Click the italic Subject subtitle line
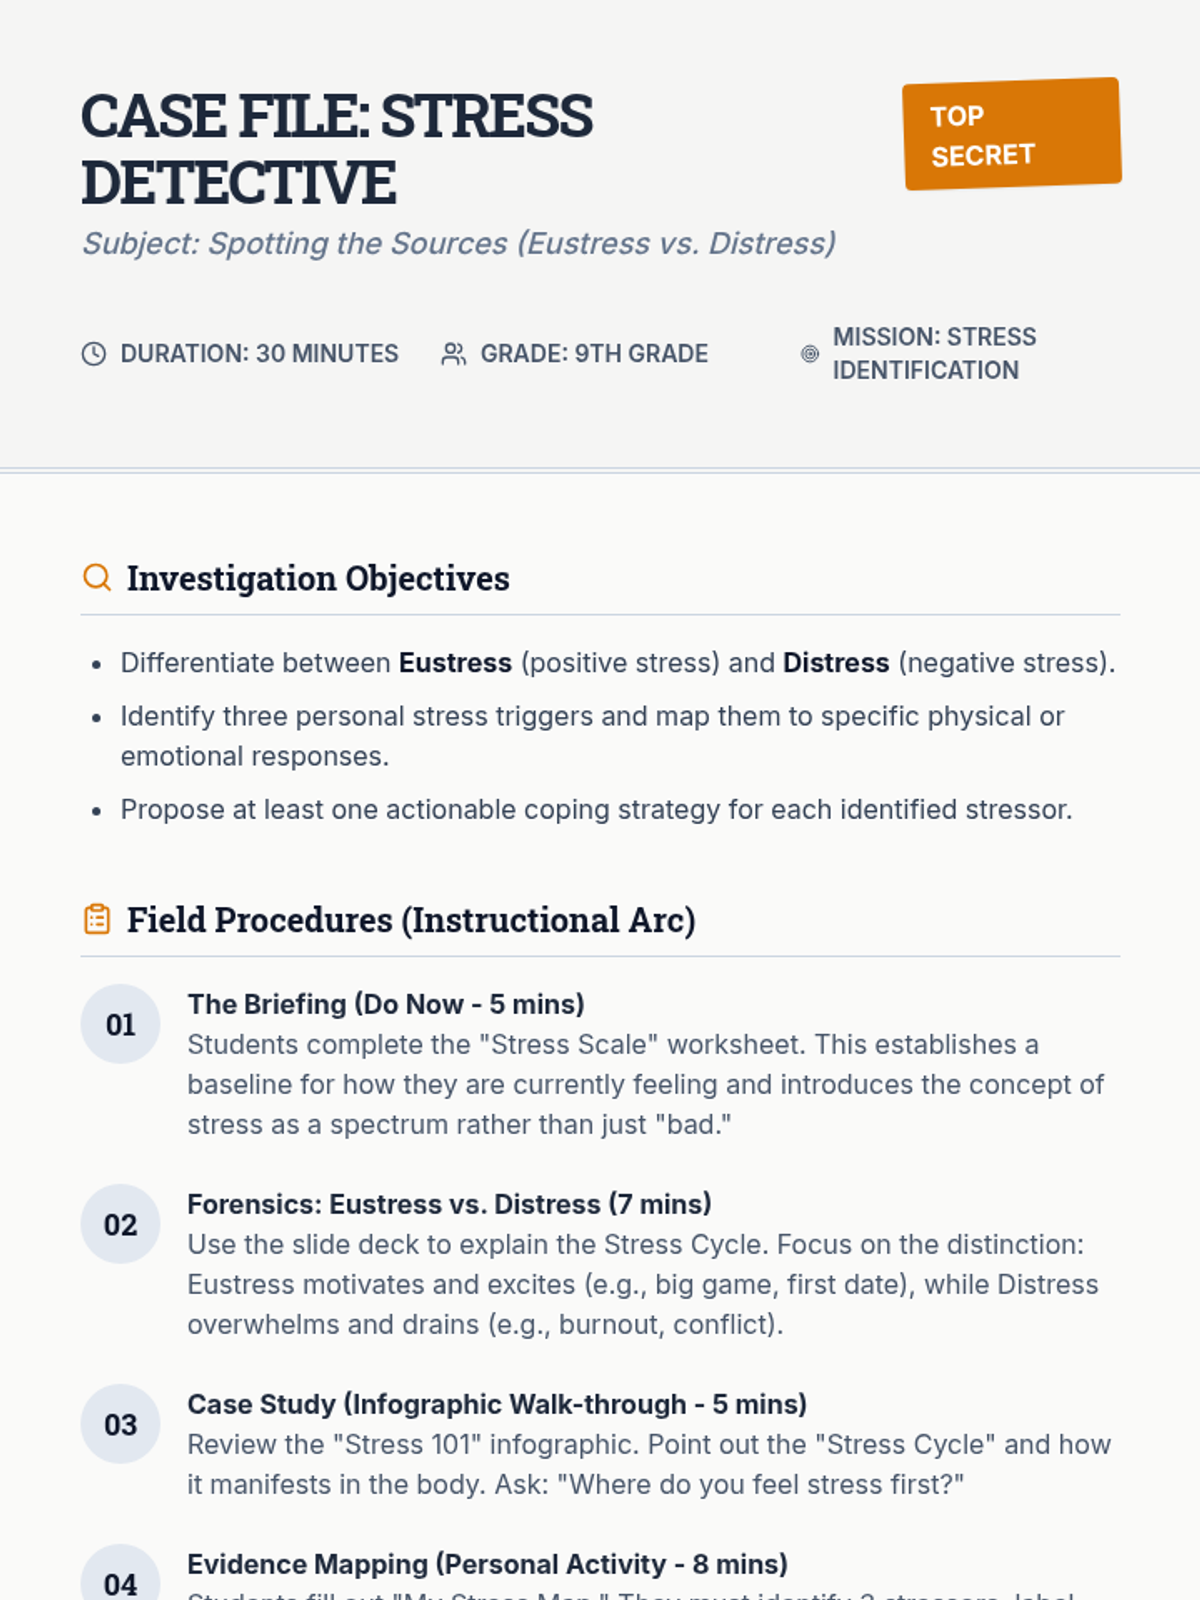The image size is (1200, 1600). (459, 244)
